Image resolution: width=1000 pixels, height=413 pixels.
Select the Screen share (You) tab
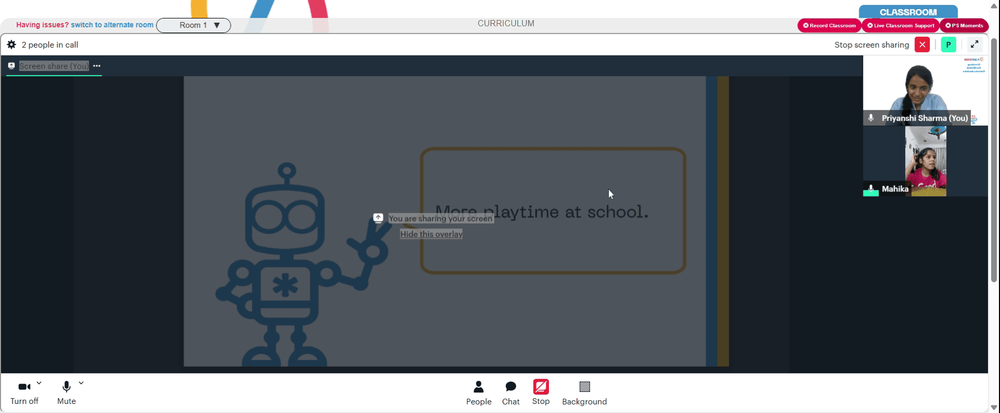(x=54, y=66)
